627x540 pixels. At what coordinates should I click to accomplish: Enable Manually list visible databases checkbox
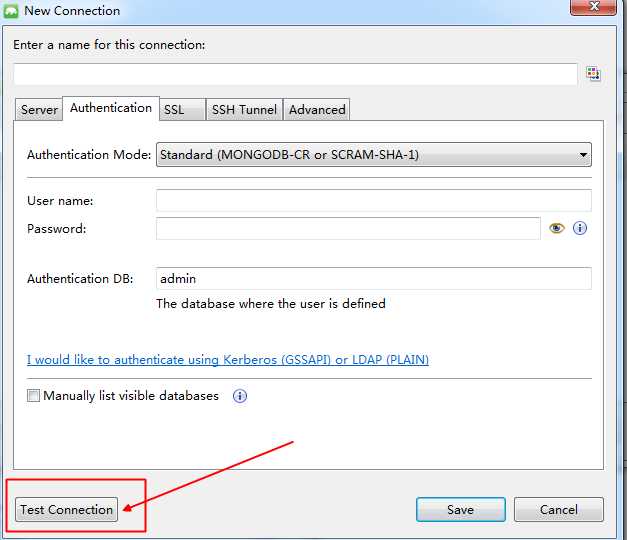33,396
